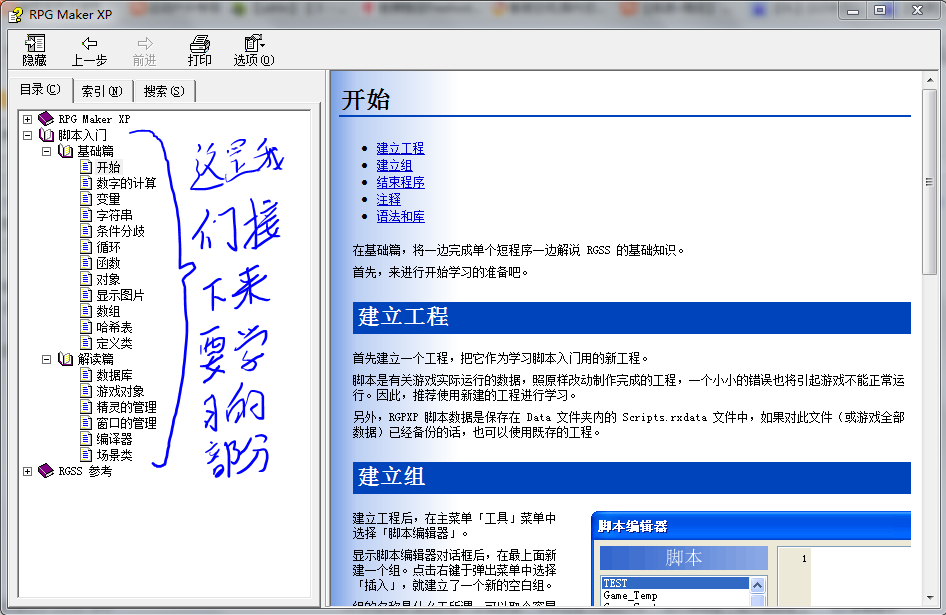Viewport: 946px width, 615px height.
Task: Open the 选项 (Options) toolbar icon
Action: pyautogui.click(x=254, y=43)
